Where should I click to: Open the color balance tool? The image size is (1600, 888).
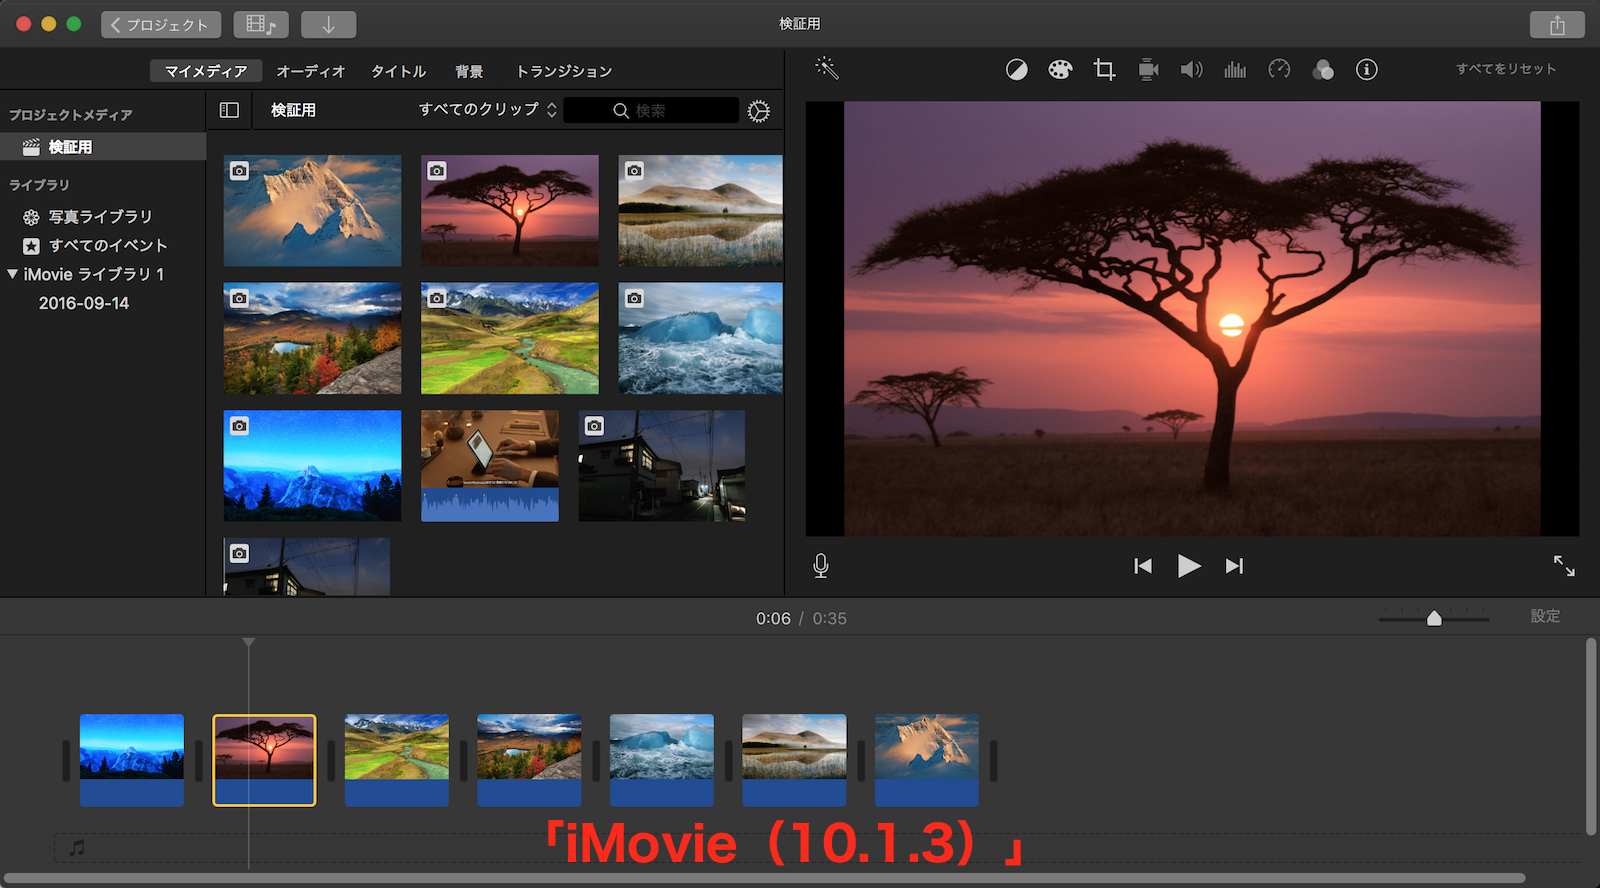coord(1016,69)
